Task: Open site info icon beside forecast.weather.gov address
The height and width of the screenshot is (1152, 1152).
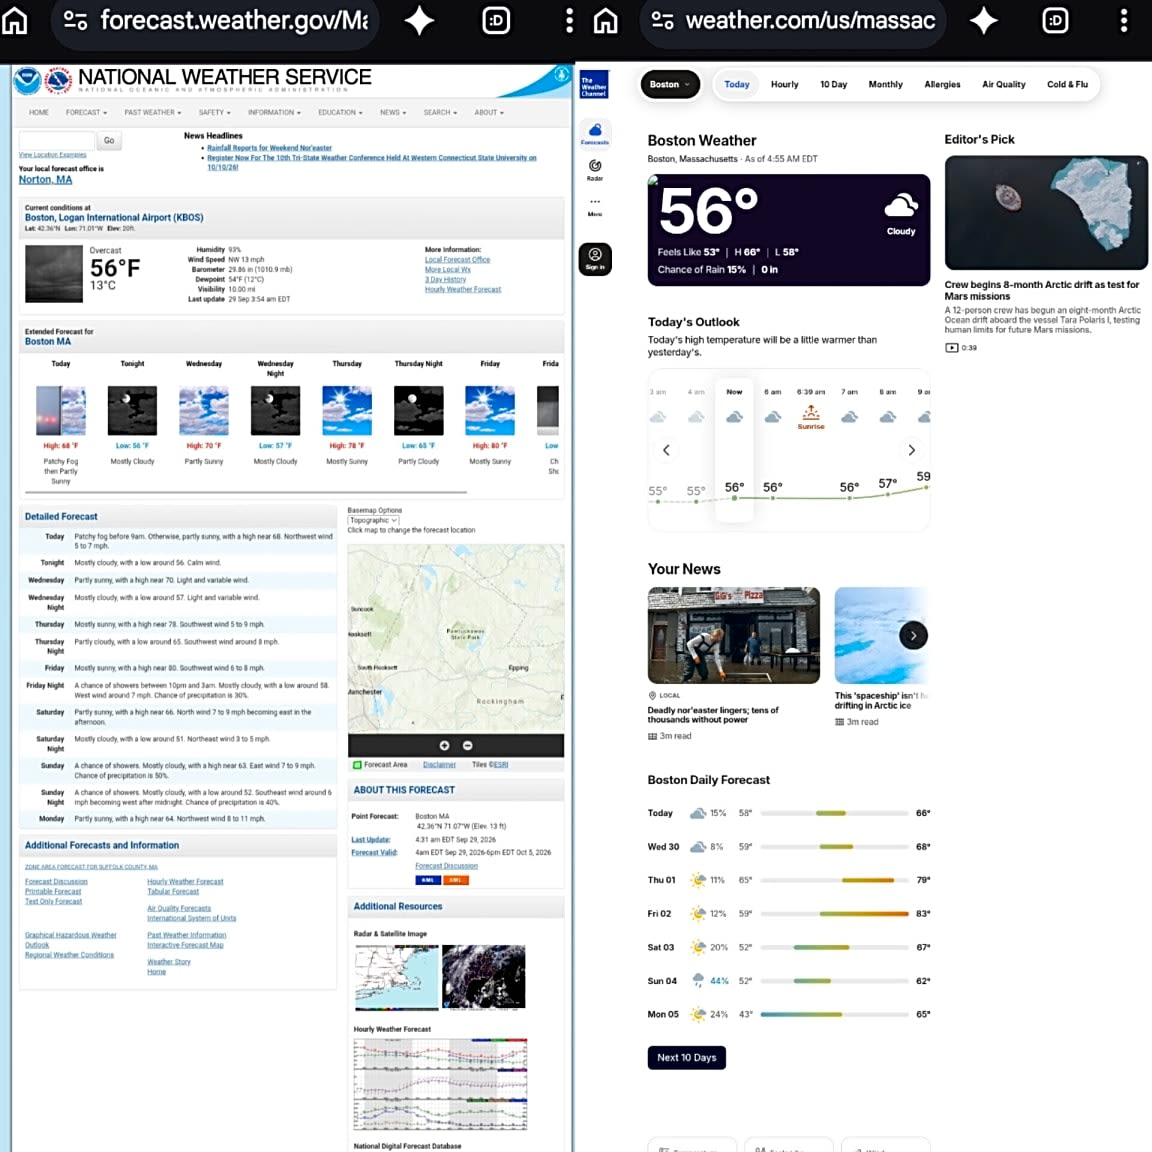Action: click(x=76, y=21)
